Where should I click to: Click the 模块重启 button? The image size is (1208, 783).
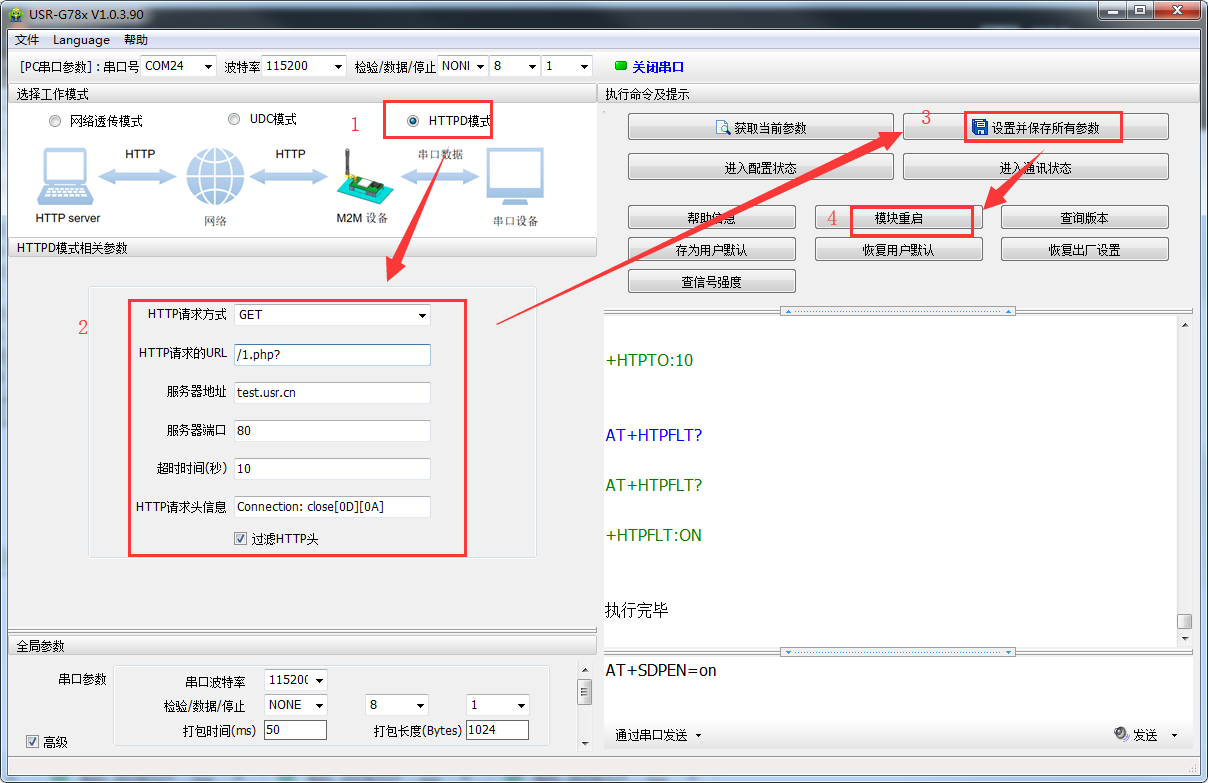[x=898, y=218]
